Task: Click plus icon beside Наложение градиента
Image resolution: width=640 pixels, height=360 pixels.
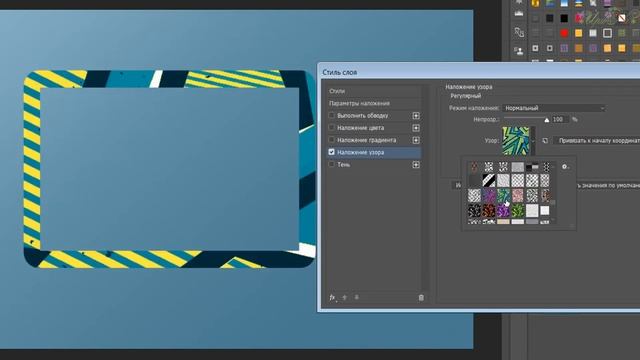Action: coord(416,140)
